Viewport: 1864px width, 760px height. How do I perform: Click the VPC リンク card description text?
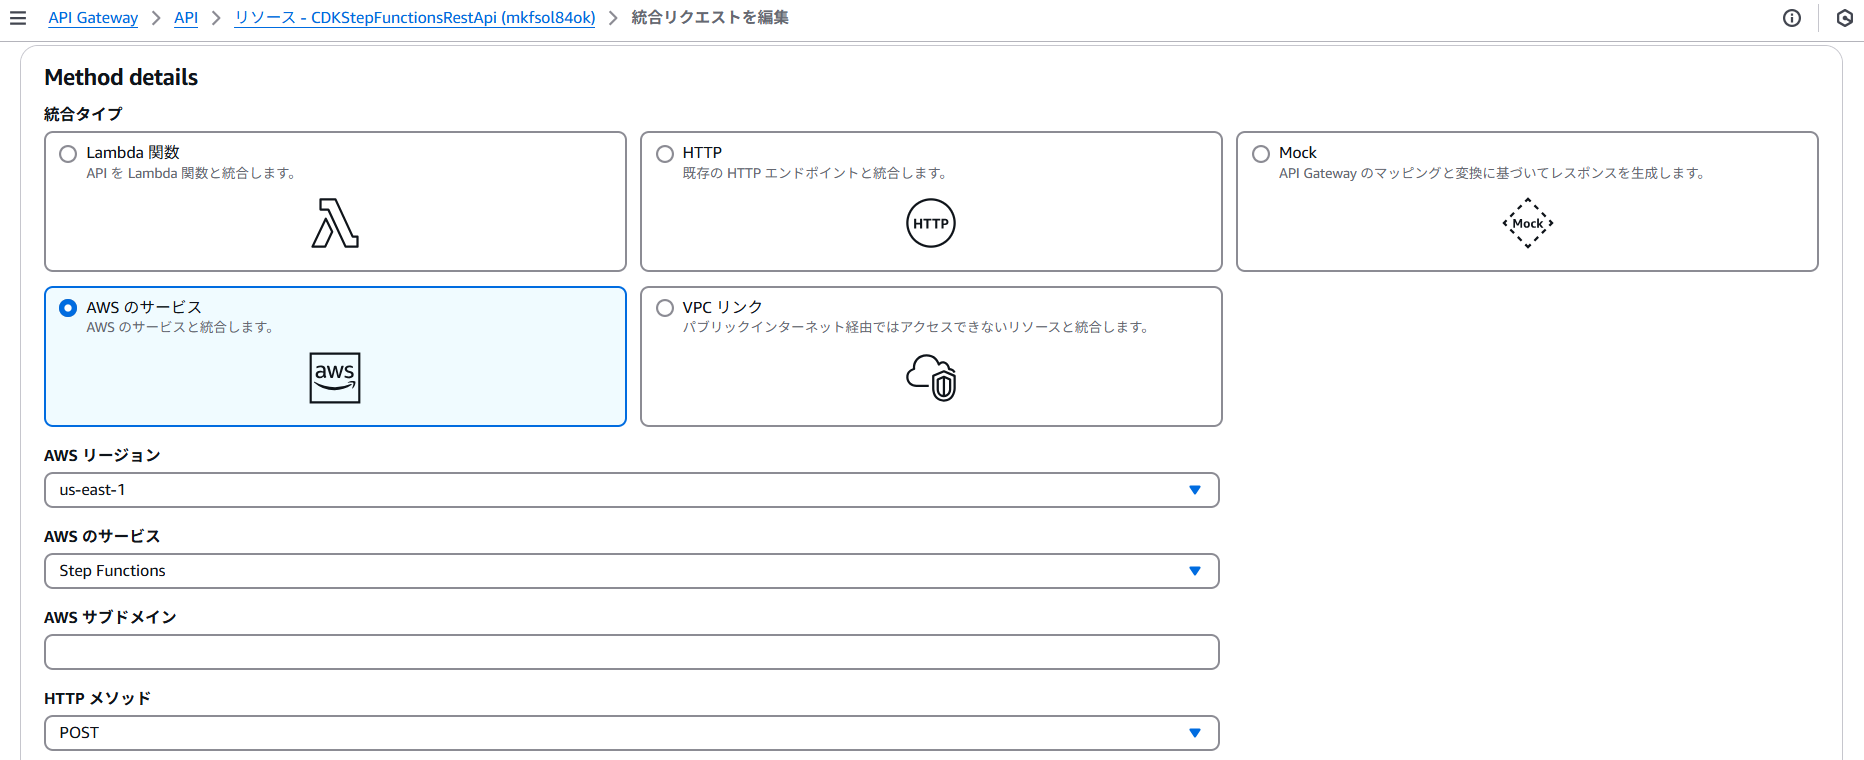(x=917, y=327)
